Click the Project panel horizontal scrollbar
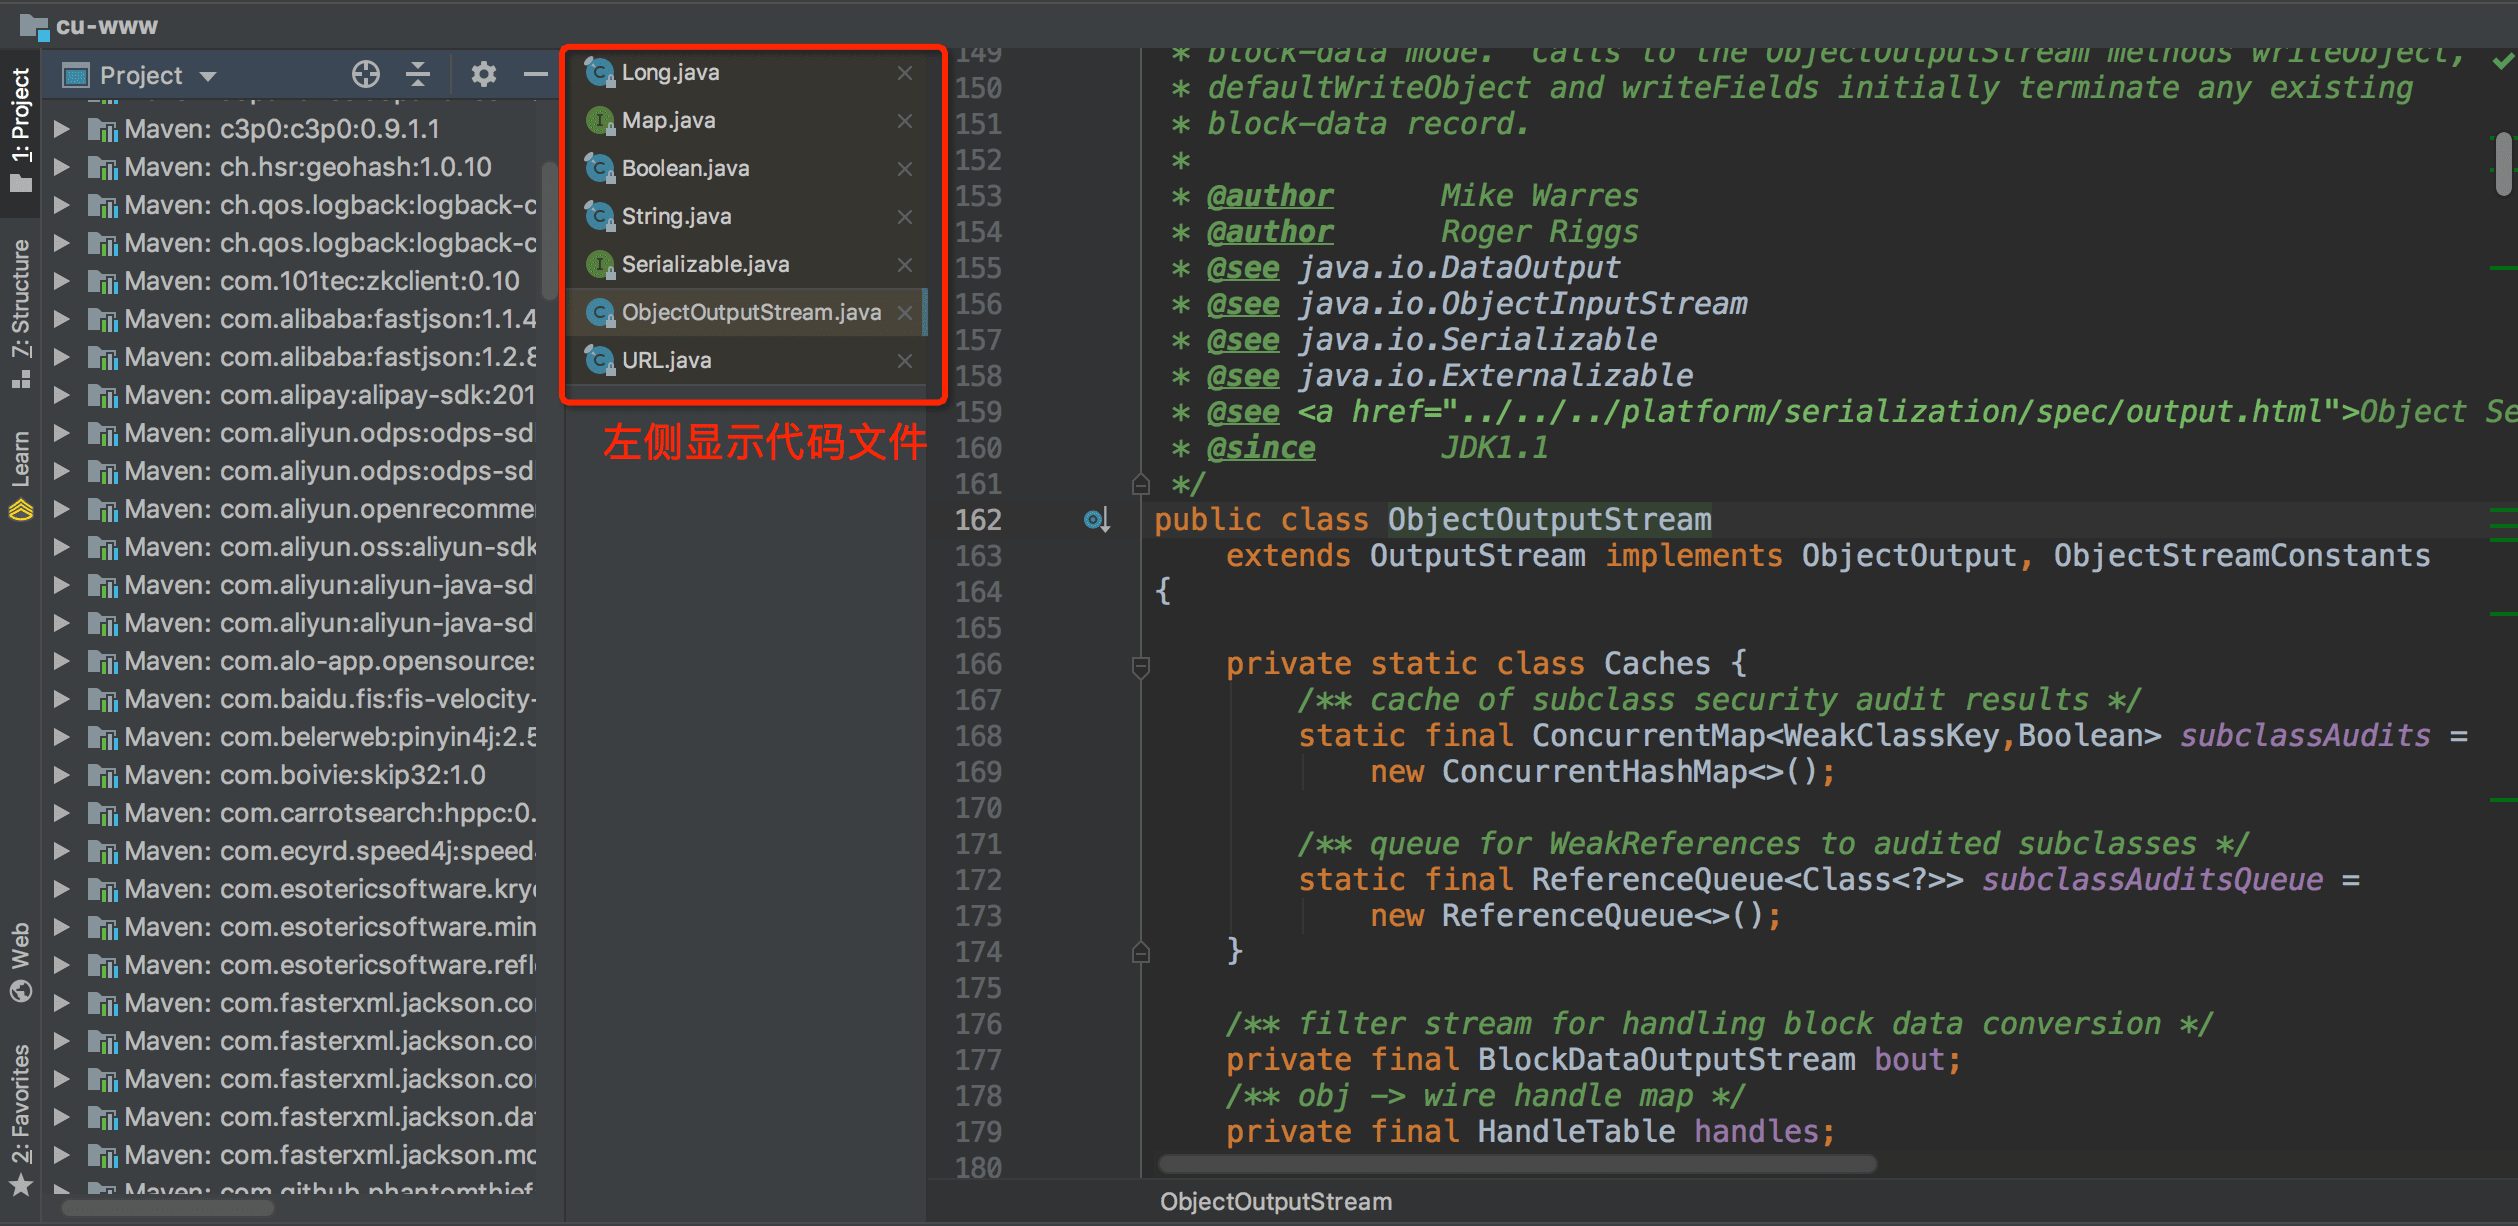Viewport: 2518px width, 1226px height. [168, 1208]
